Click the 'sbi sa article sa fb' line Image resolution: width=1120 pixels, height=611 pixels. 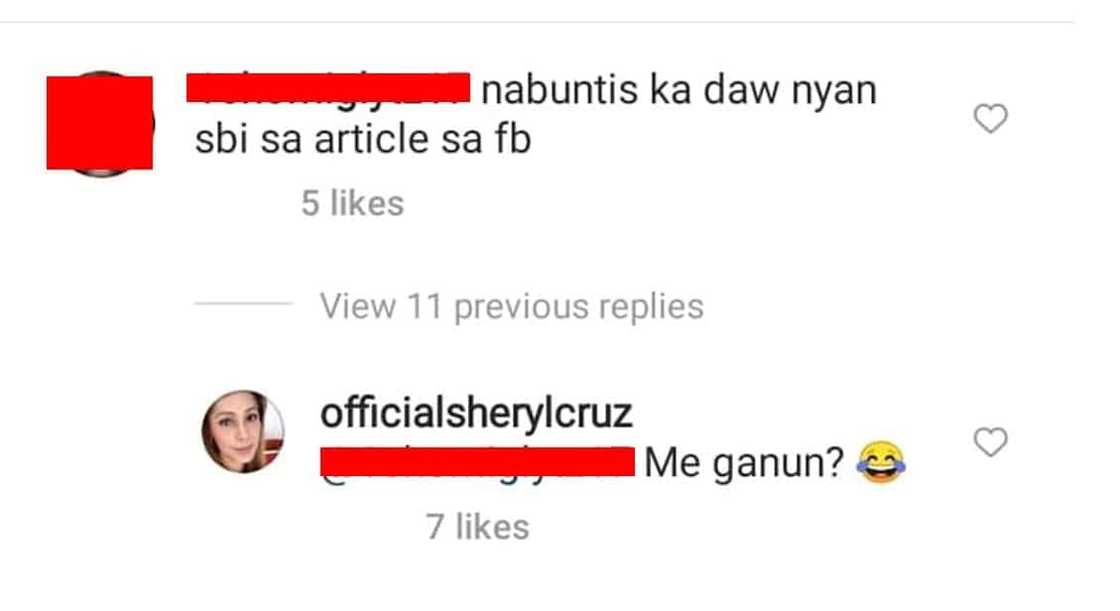[x=363, y=139]
